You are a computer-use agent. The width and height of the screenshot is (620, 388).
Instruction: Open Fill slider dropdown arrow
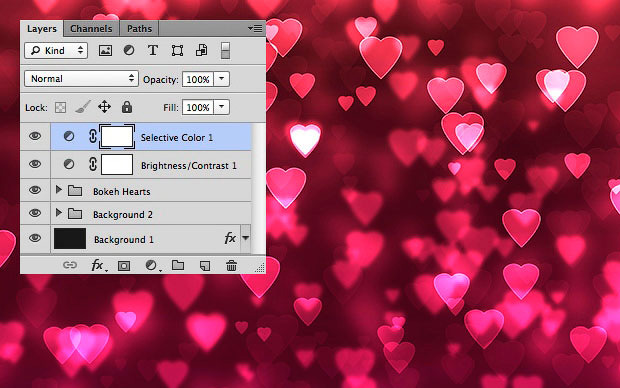pyautogui.click(x=221, y=107)
